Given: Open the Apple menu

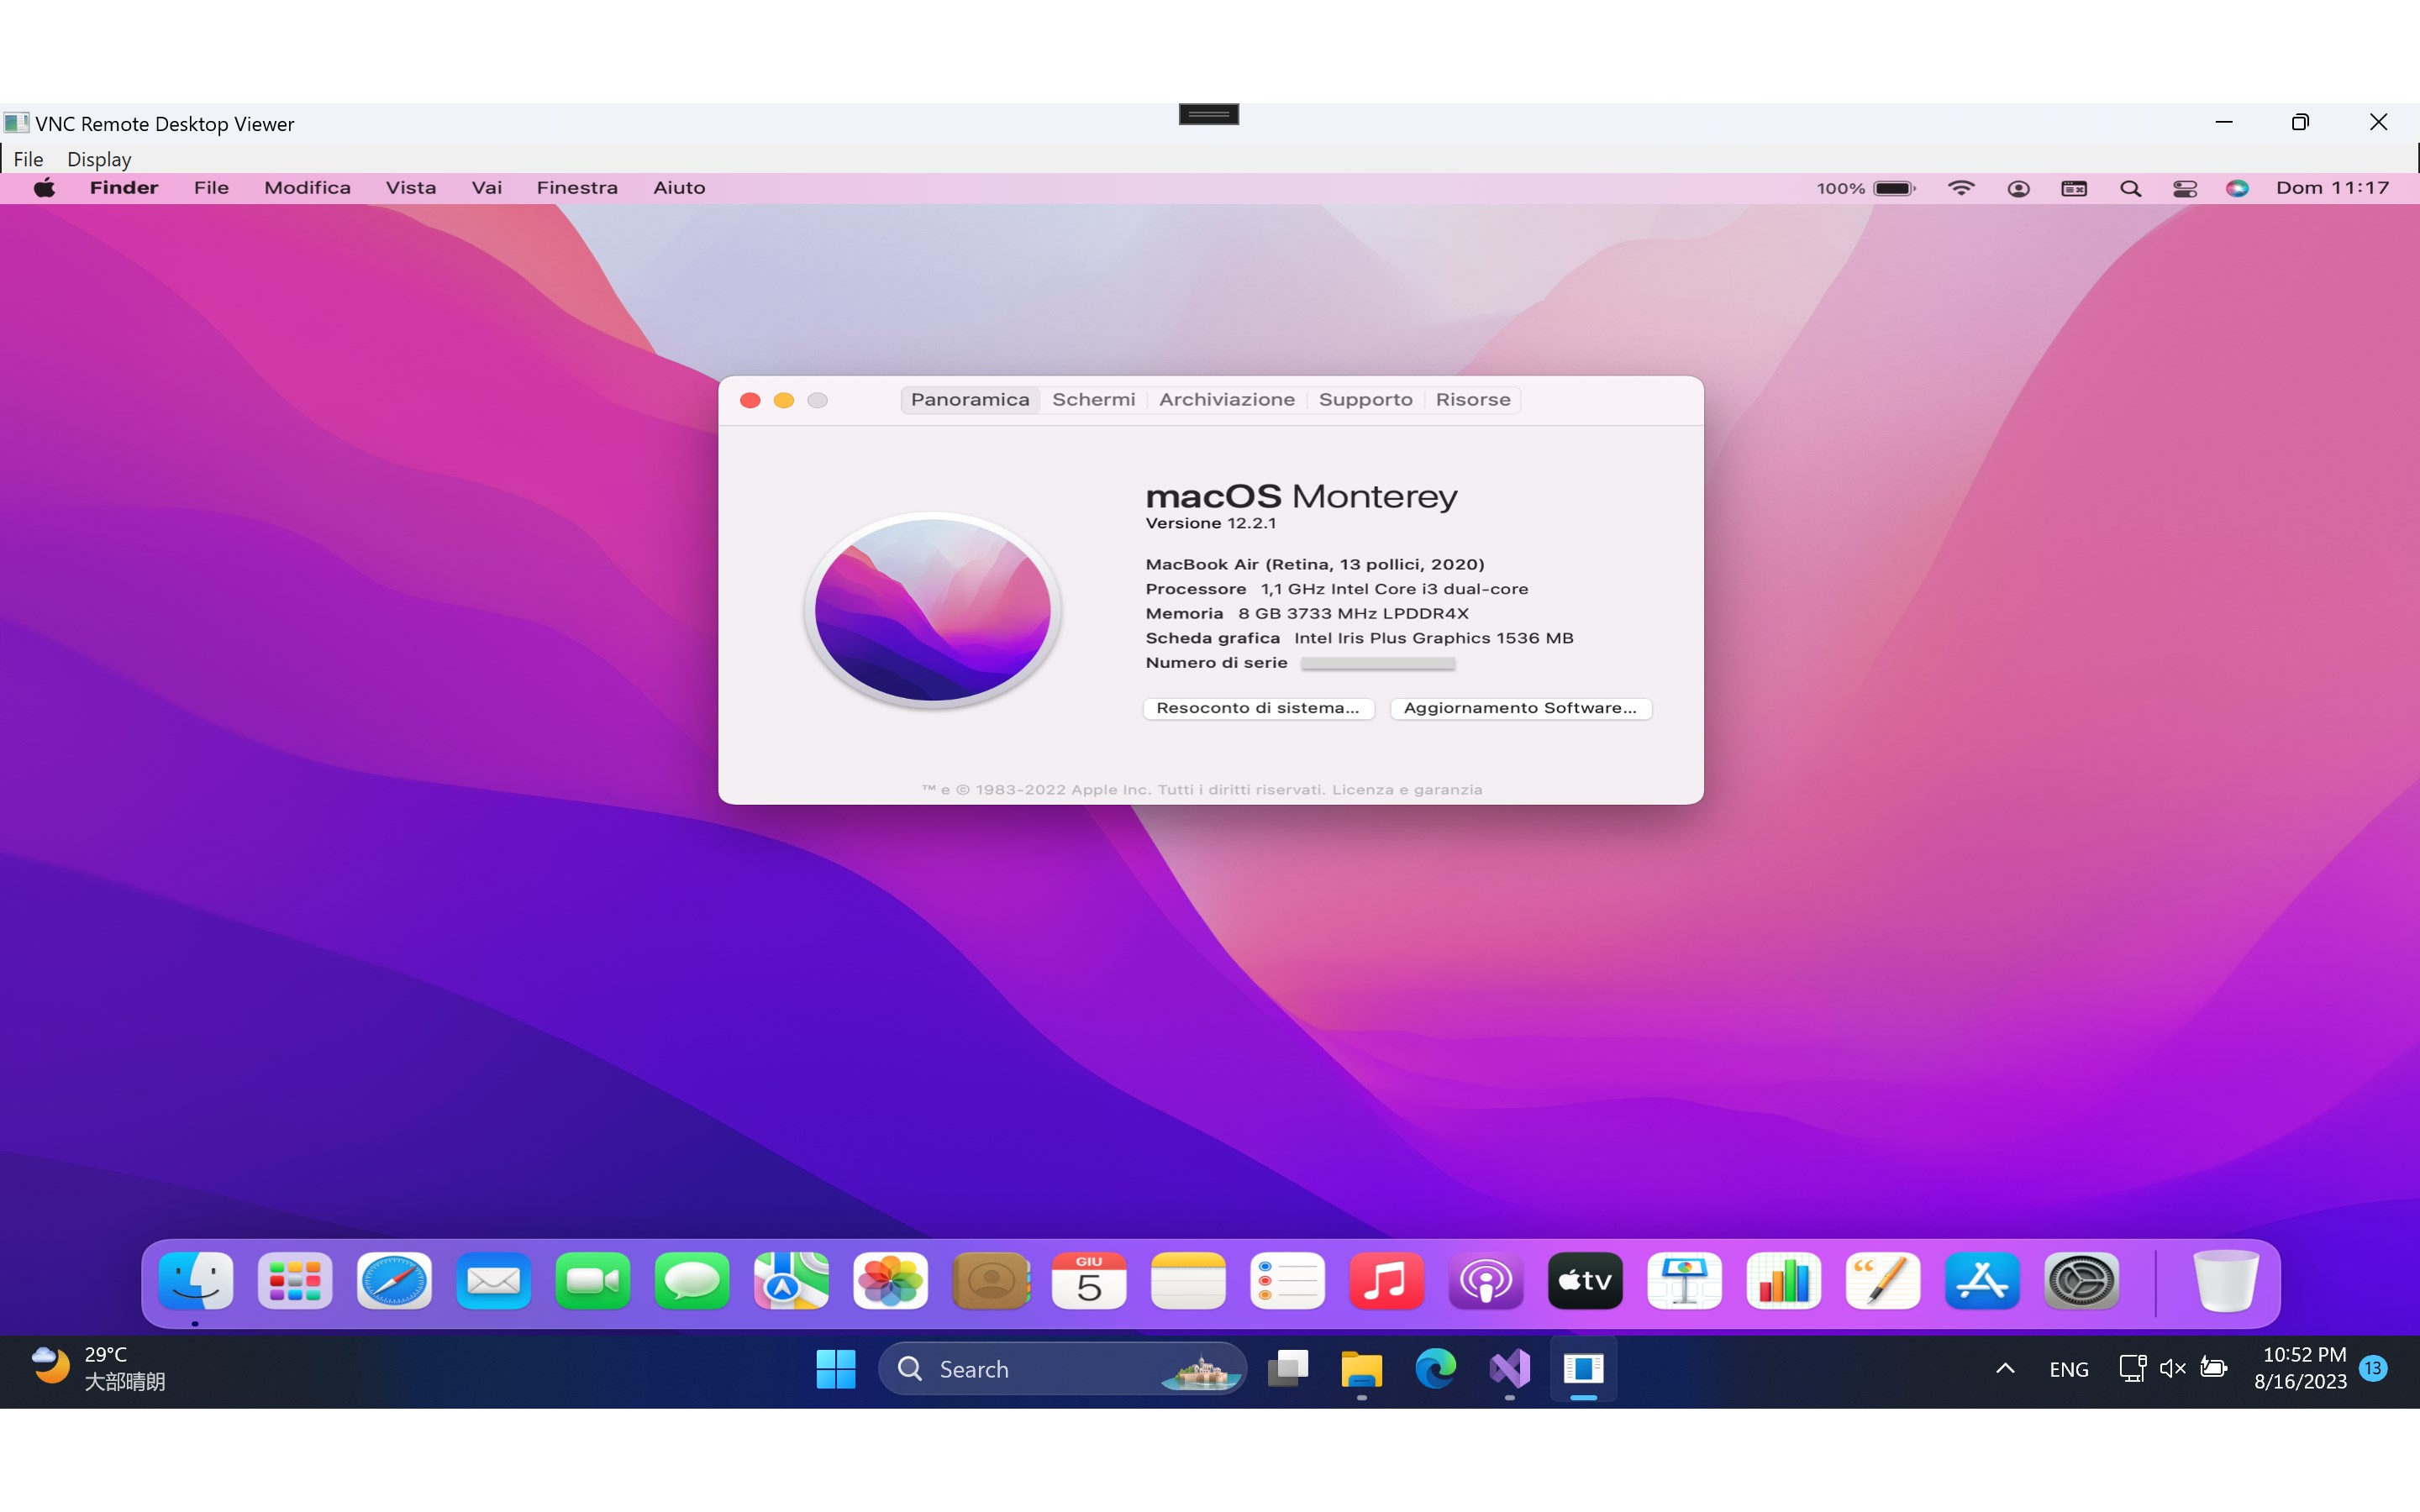Looking at the screenshot, I should click(x=44, y=188).
